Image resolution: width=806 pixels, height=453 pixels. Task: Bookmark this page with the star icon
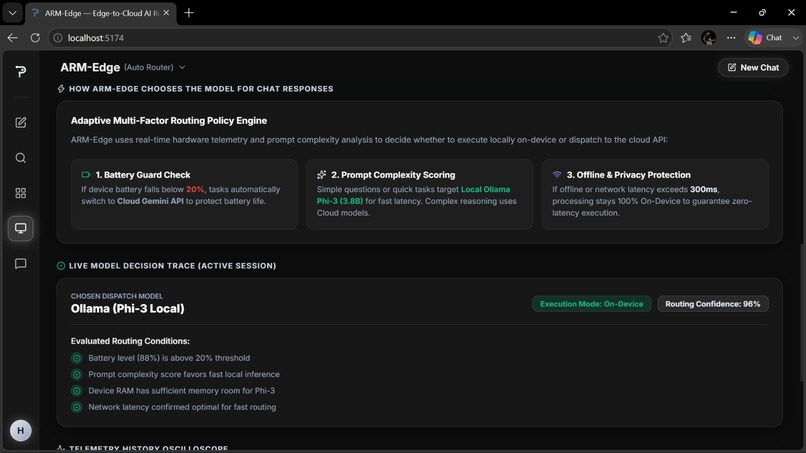pos(663,38)
